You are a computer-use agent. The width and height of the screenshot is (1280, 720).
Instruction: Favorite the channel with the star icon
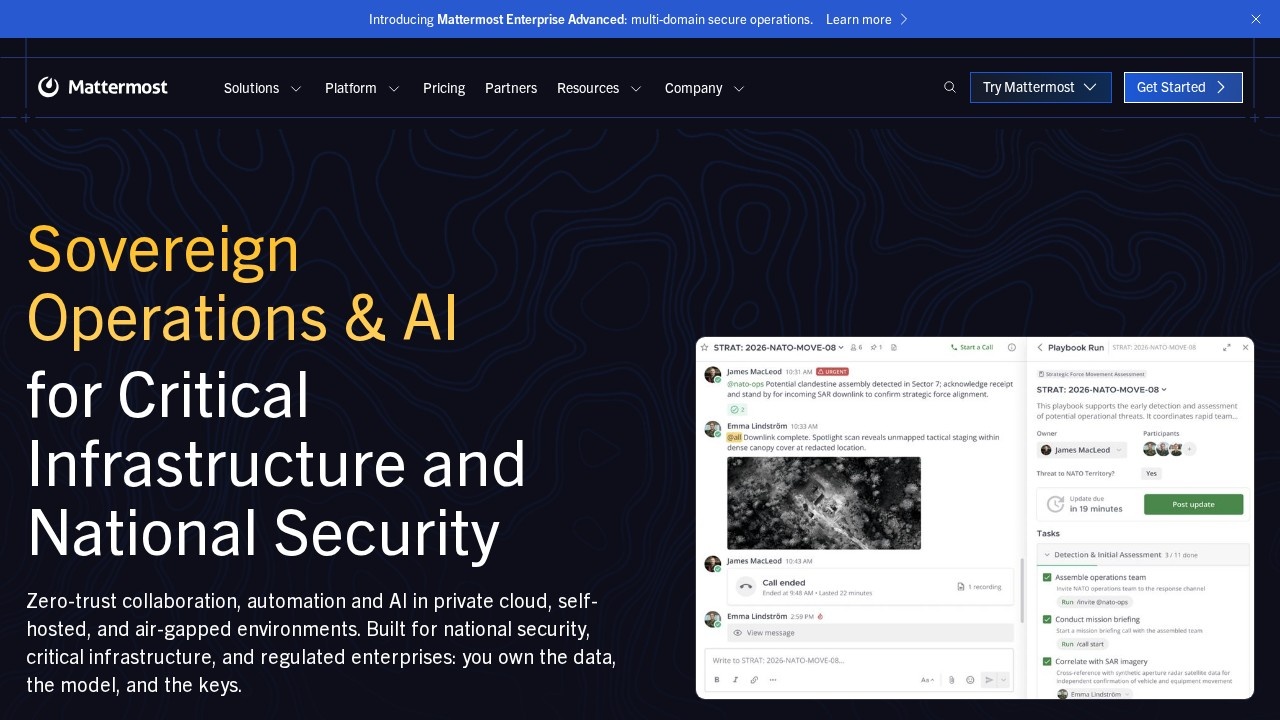point(705,347)
